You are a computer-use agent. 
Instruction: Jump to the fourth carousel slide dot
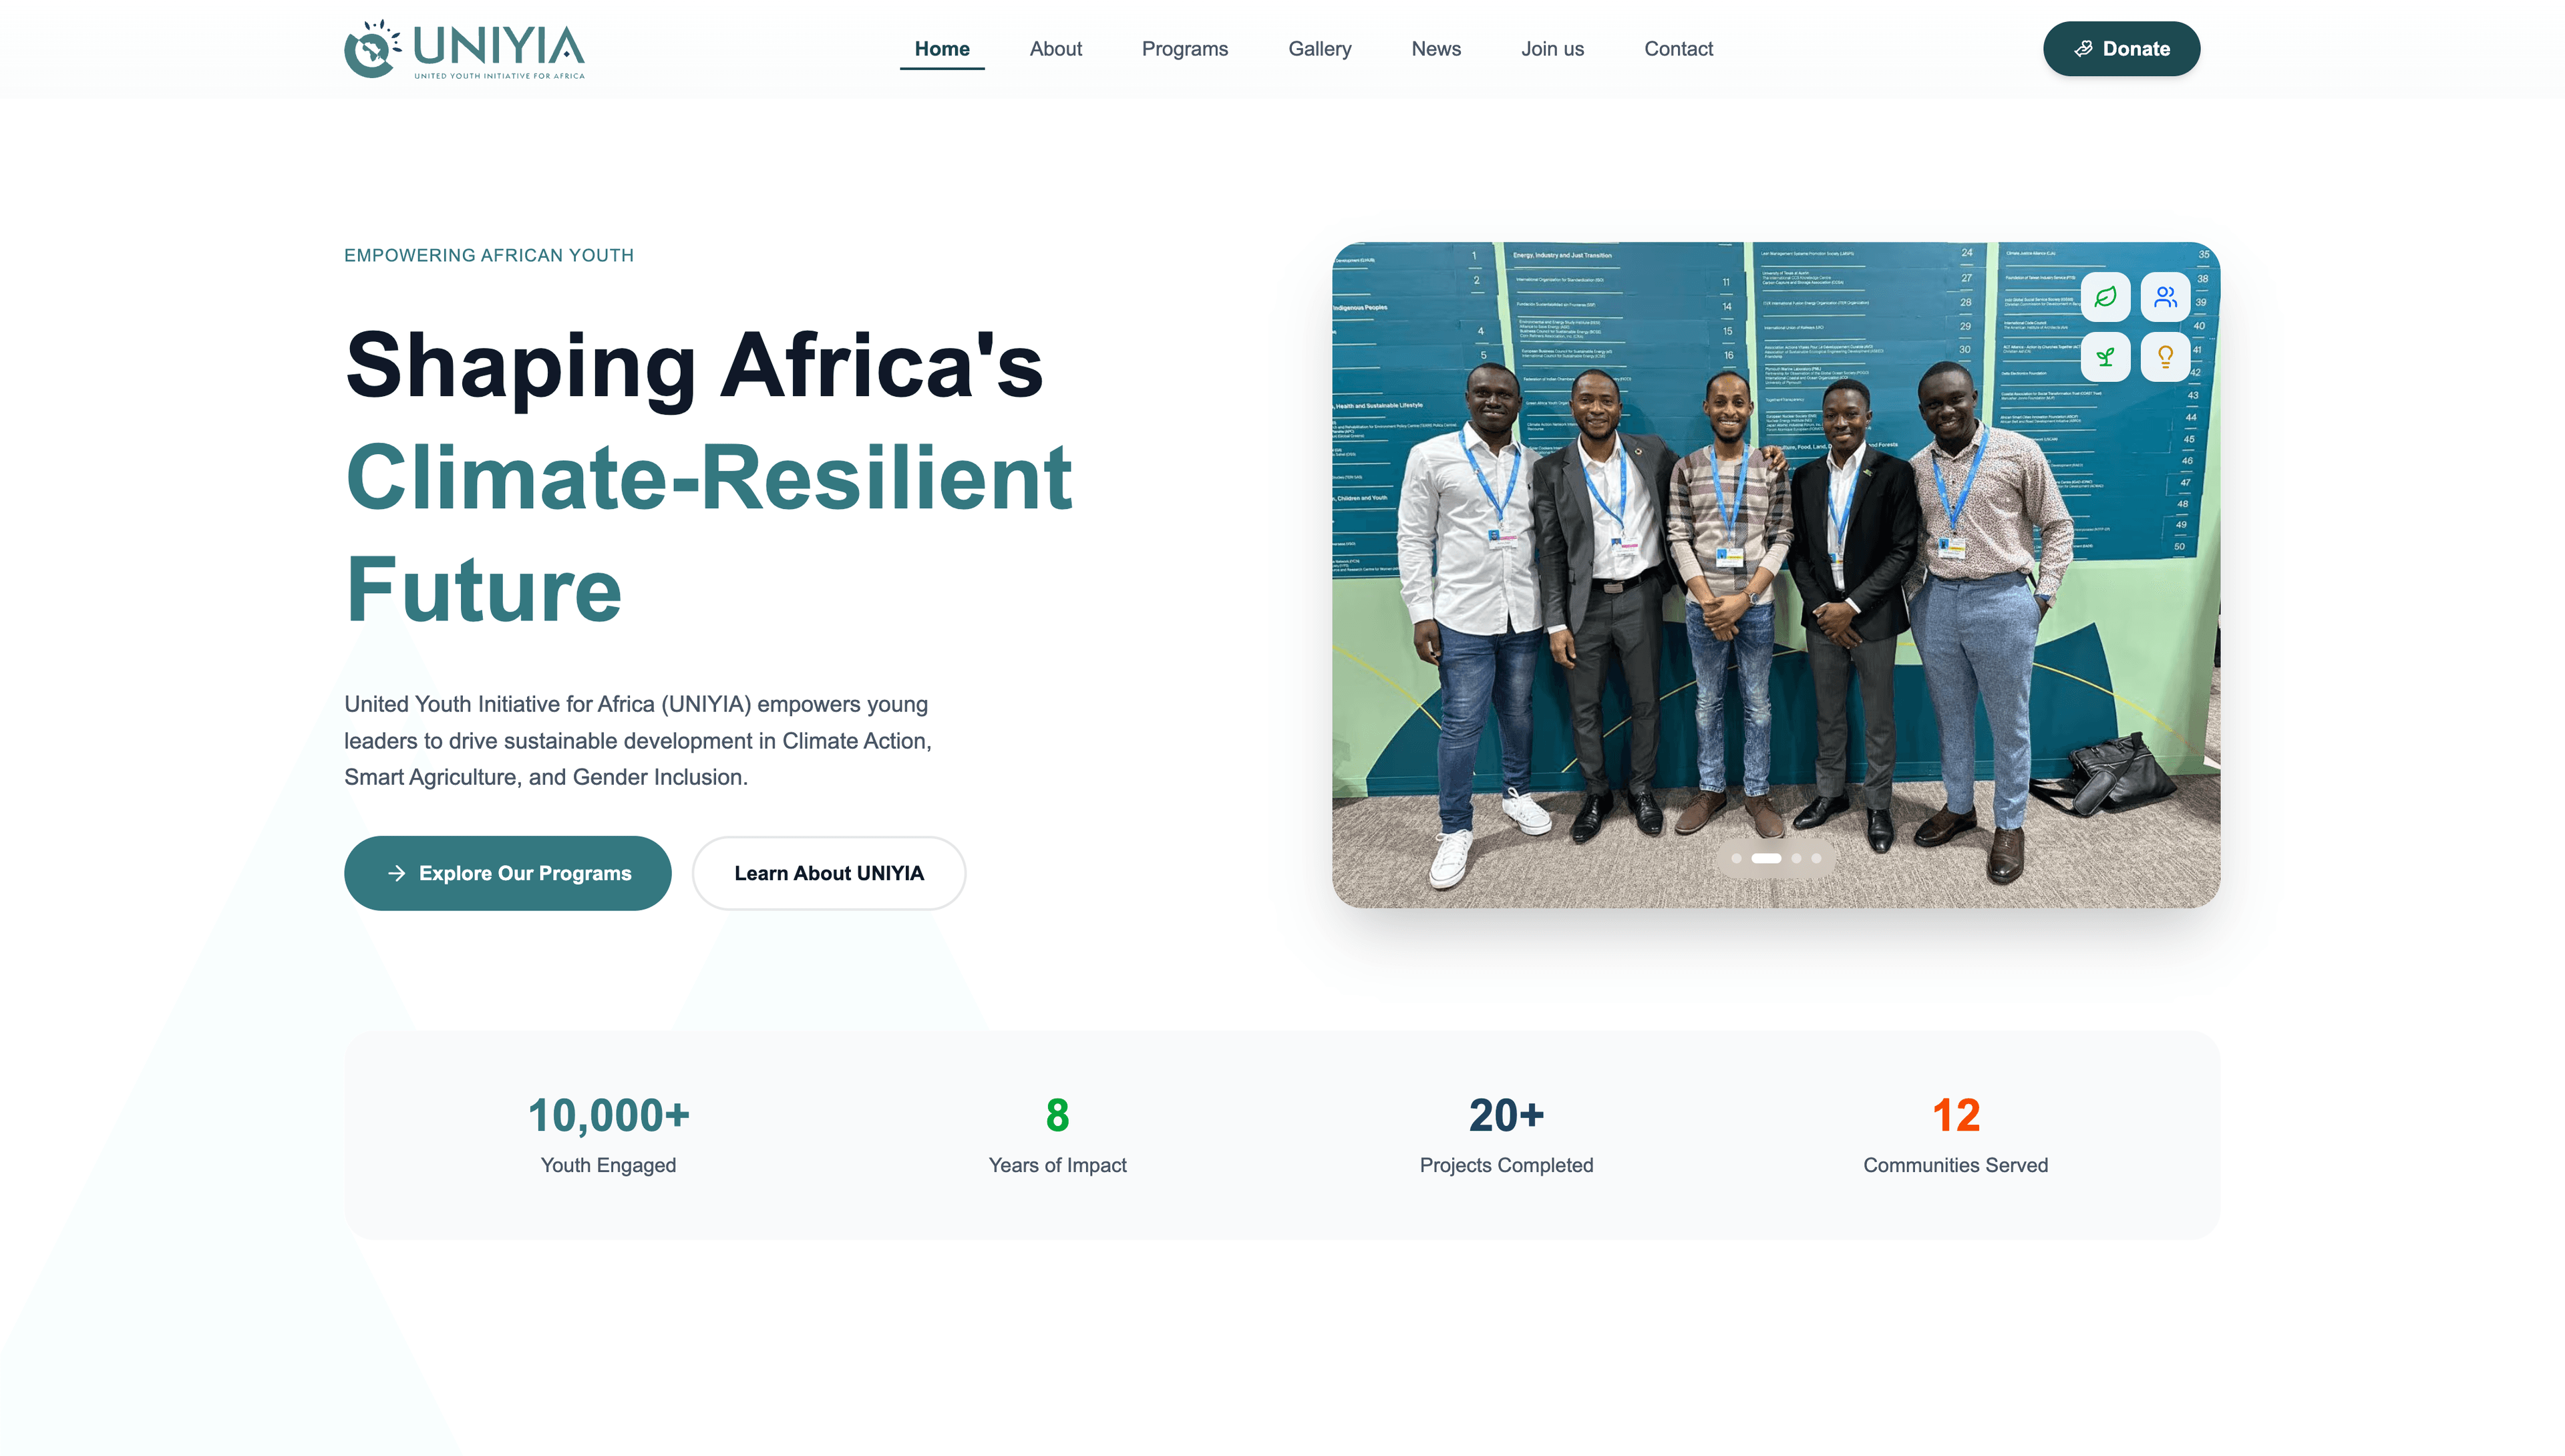(1816, 858)
